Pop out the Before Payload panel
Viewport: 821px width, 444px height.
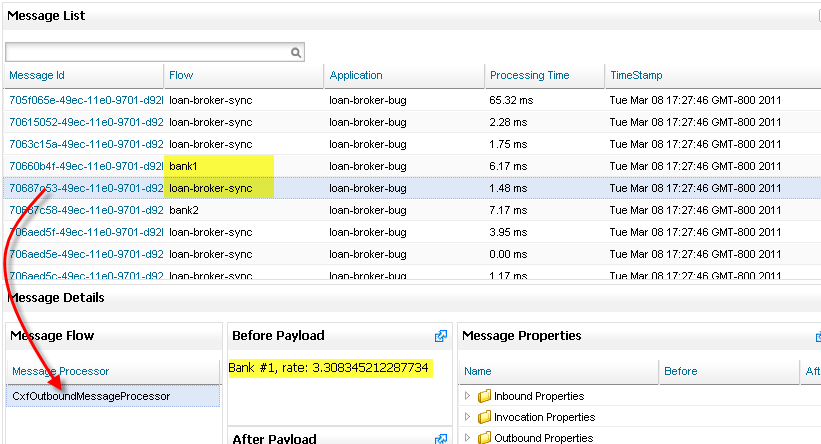pyautogui.click(x=440, y=336)
